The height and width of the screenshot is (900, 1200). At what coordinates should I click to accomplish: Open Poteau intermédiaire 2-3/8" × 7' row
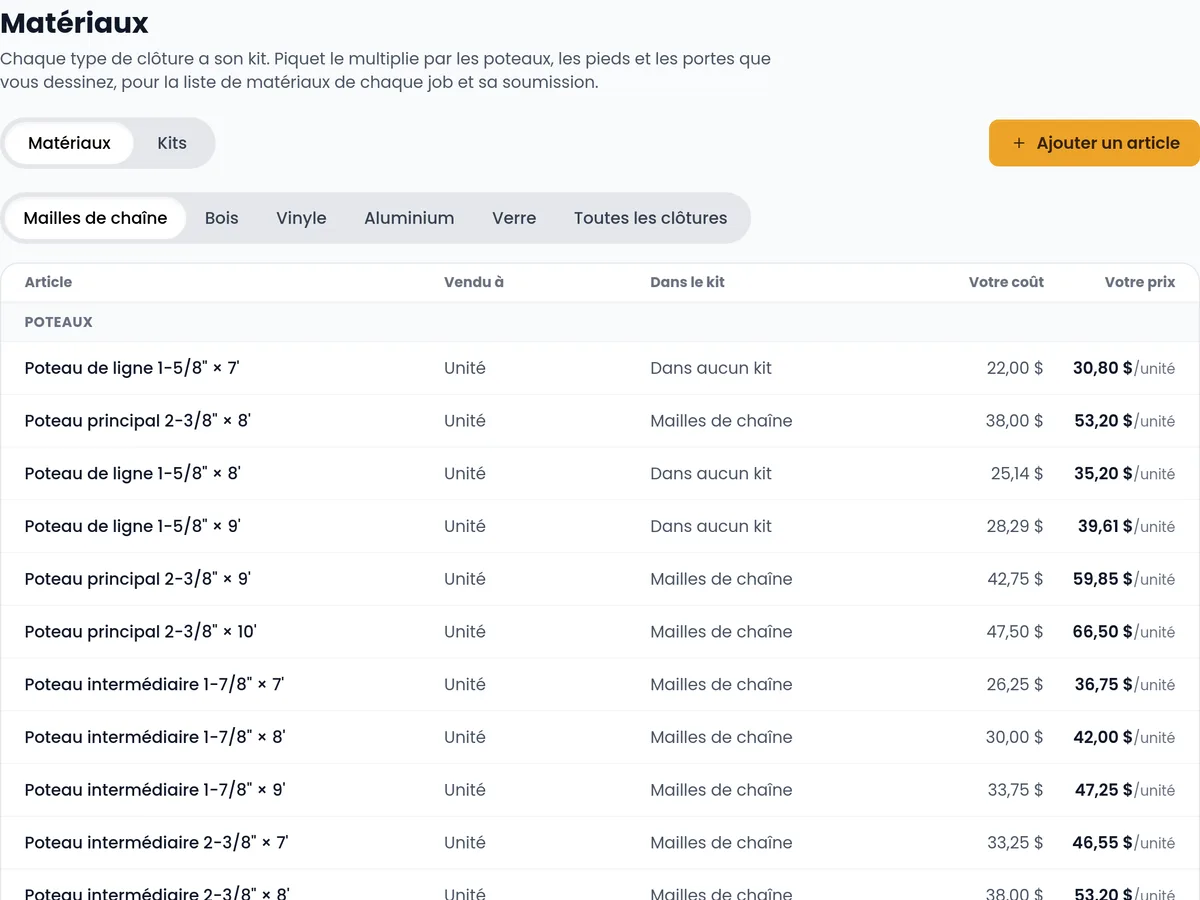click(x=600, y=843)
